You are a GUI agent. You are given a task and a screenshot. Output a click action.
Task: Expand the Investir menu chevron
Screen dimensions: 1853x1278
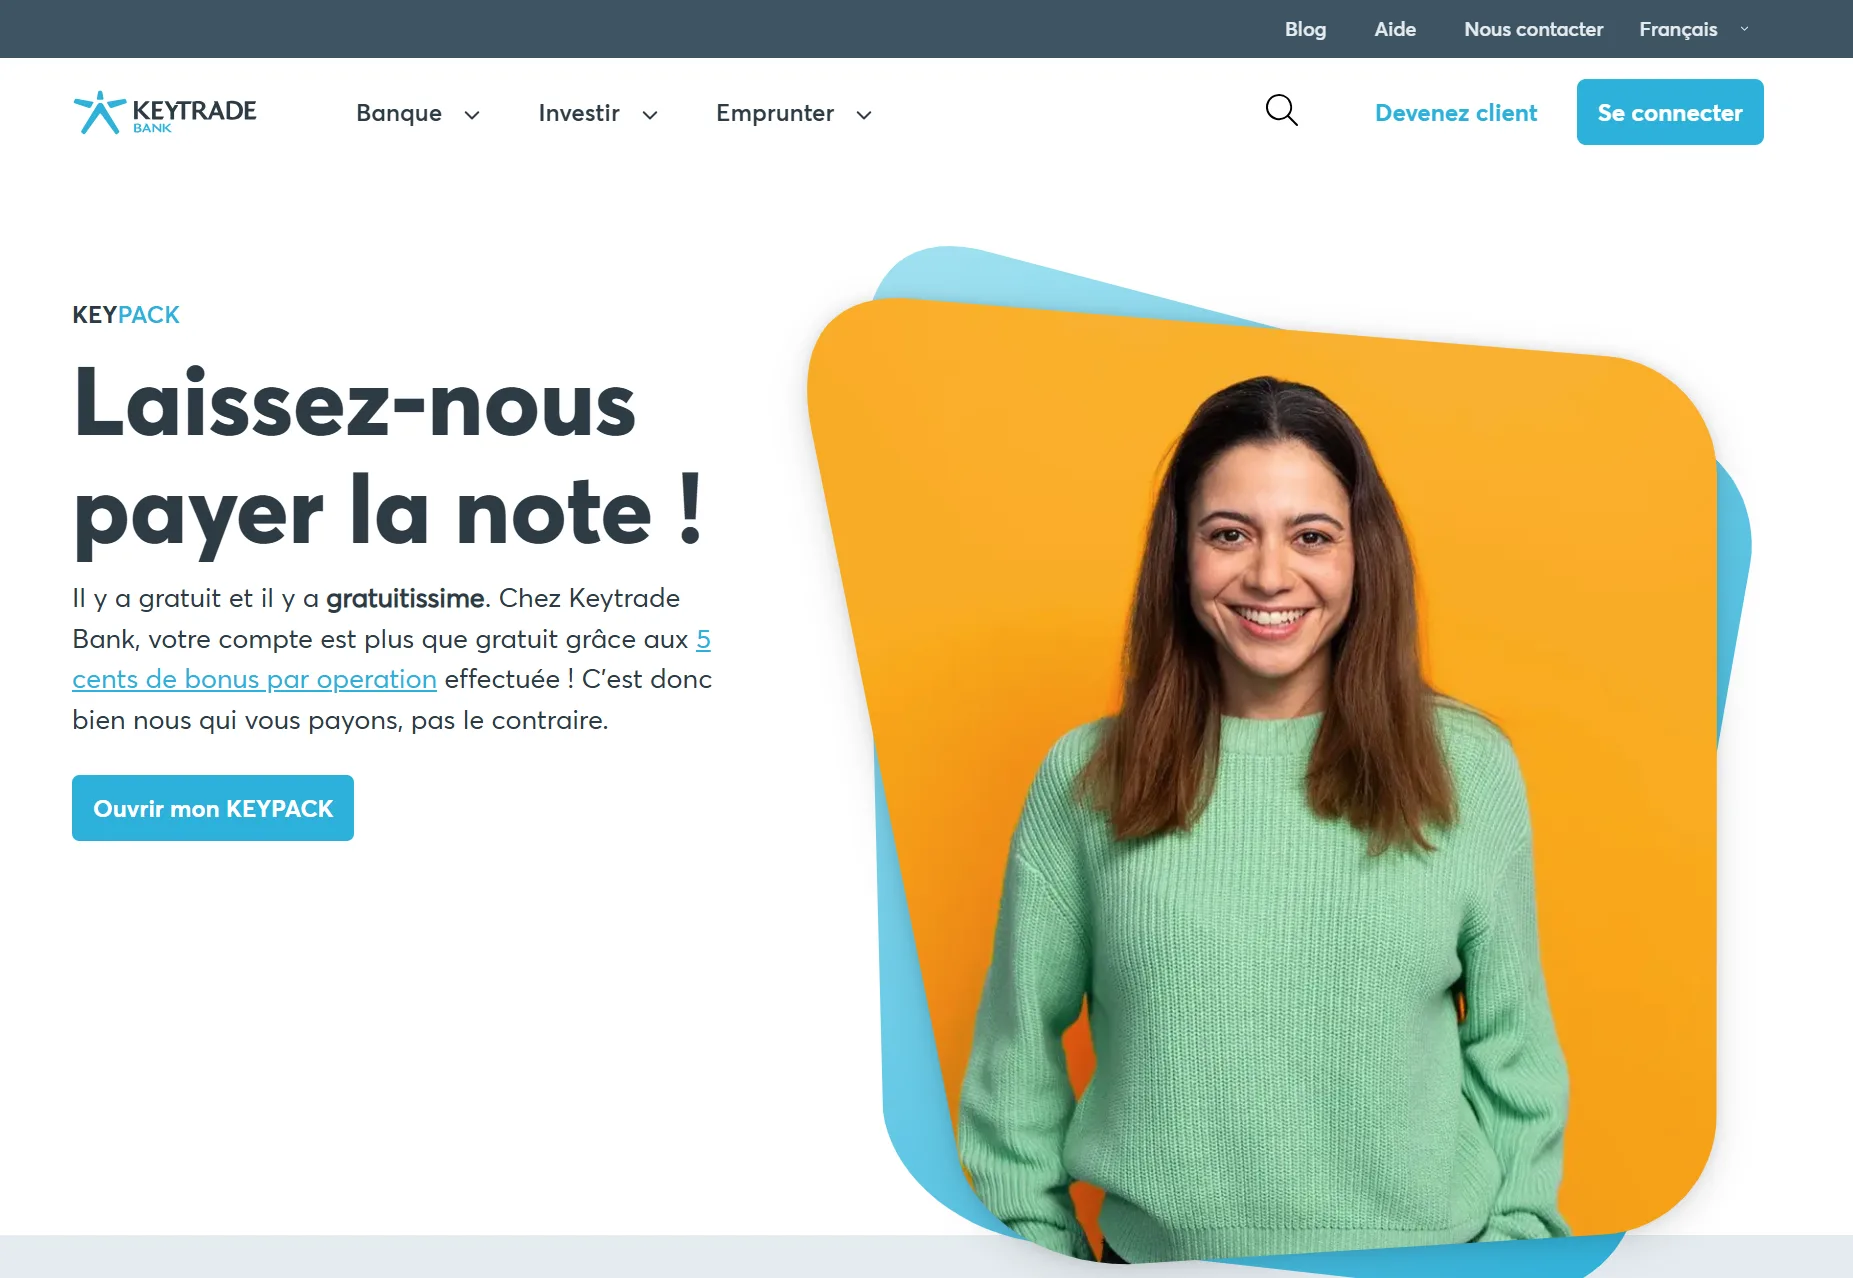tap(650, 115)
